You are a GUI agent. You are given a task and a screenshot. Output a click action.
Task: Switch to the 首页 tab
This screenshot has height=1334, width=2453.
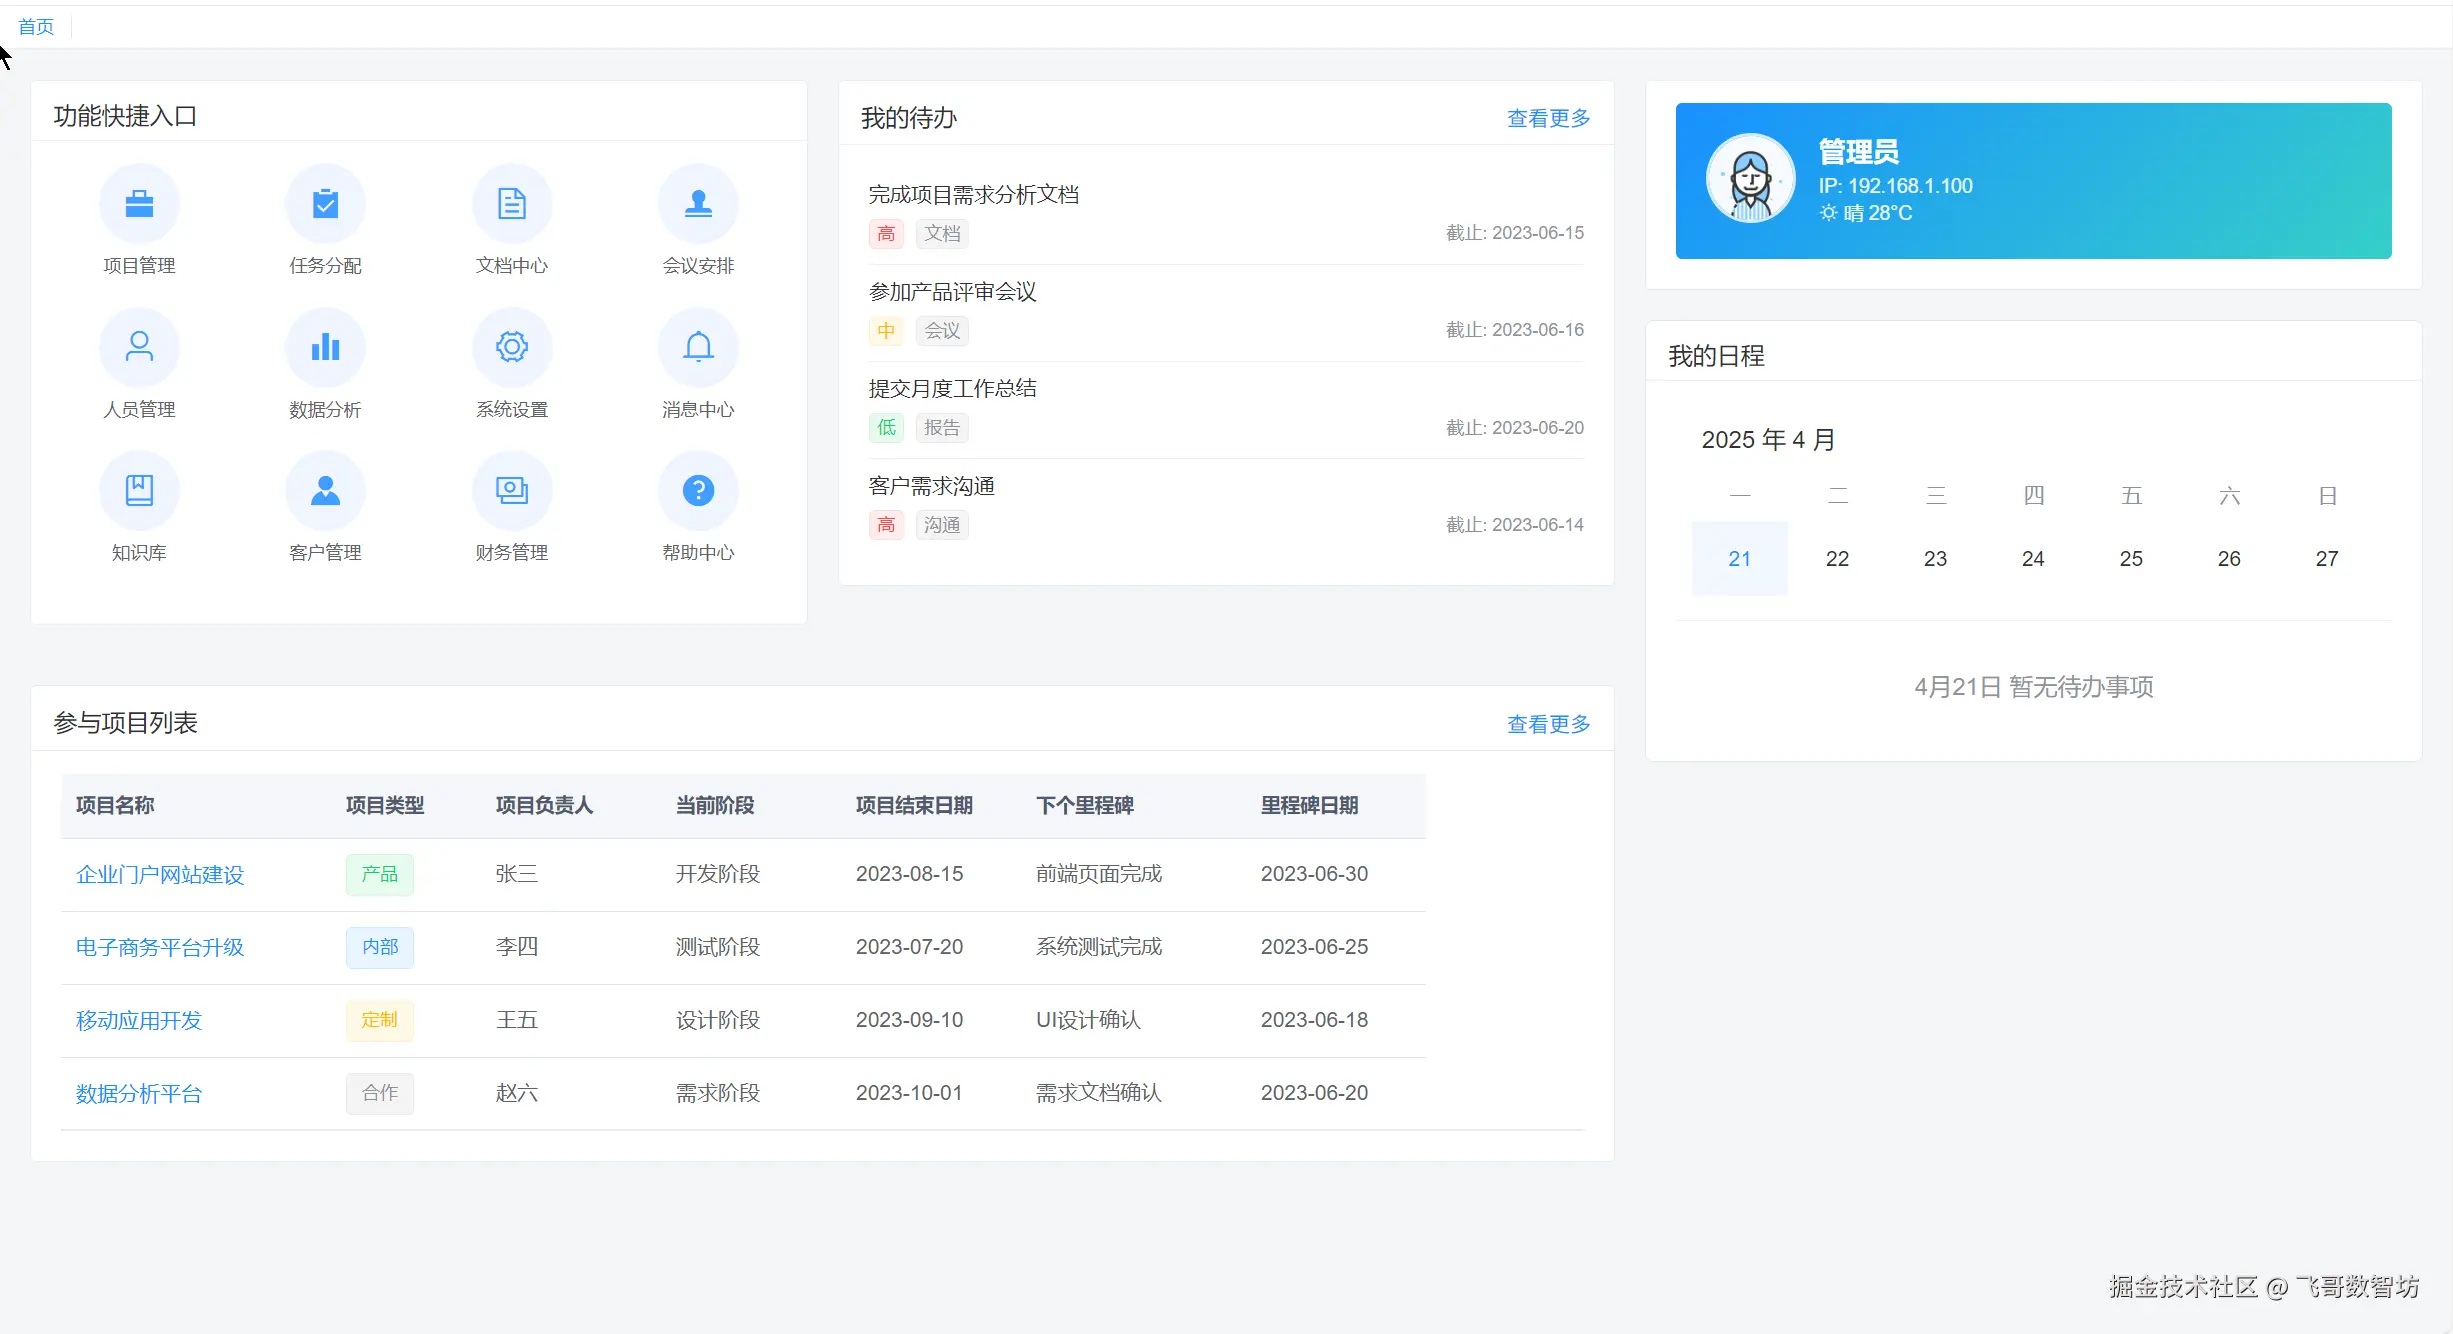click(x=36, y=26)
